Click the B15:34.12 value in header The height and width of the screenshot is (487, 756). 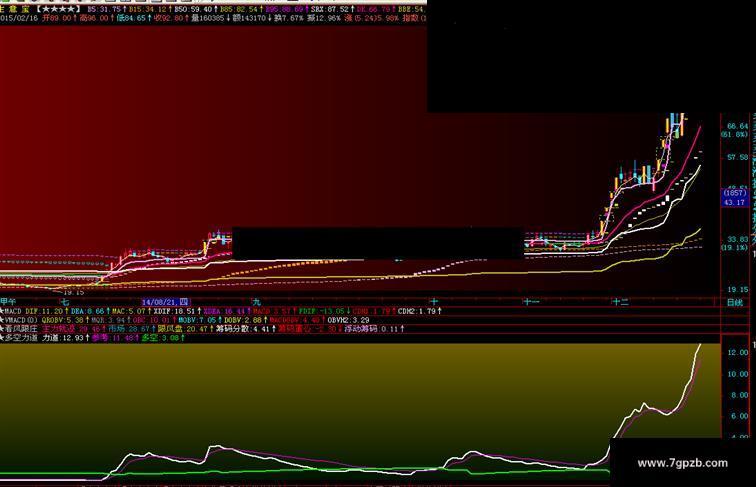tap(147, 9)
